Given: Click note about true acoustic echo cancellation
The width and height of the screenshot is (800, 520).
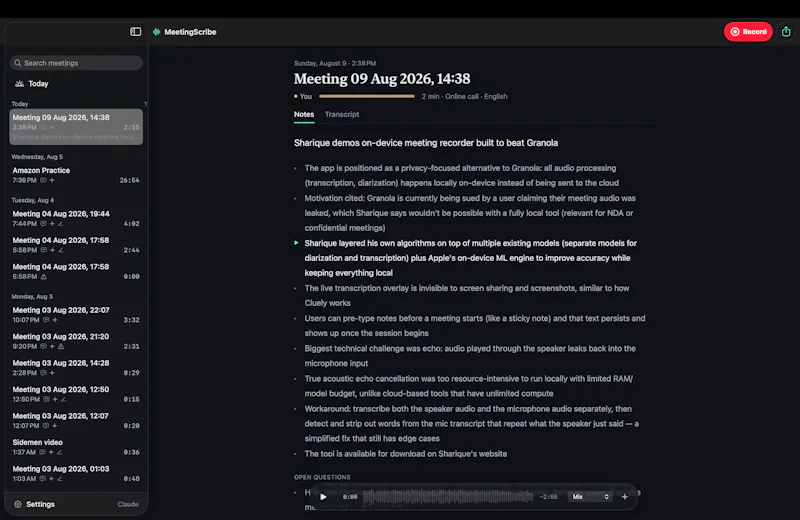Looking at the screenshot, I should tap(468, 386).
